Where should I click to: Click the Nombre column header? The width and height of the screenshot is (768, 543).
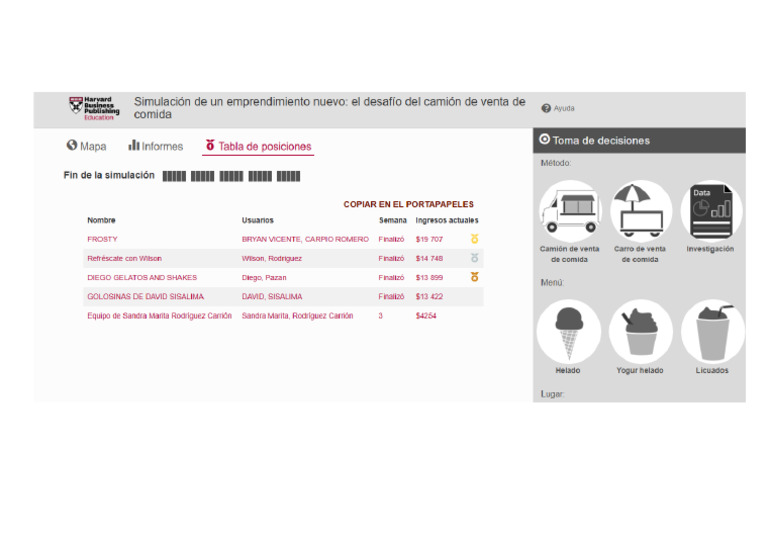coord(101,220)
